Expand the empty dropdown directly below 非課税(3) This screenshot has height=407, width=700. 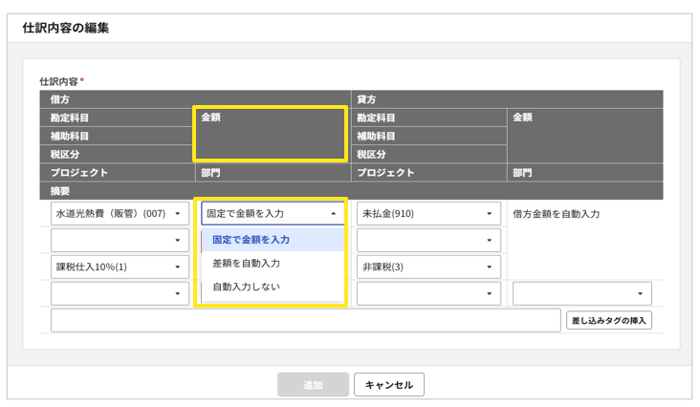[427, 294]
